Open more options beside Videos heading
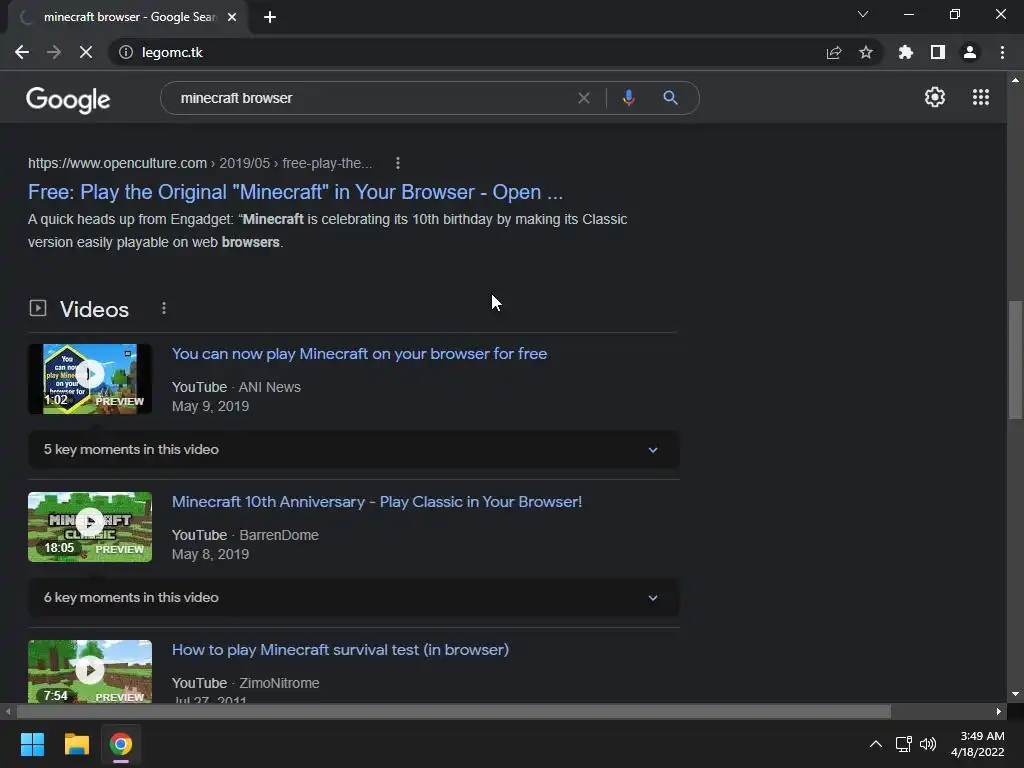 pos(164,308)
